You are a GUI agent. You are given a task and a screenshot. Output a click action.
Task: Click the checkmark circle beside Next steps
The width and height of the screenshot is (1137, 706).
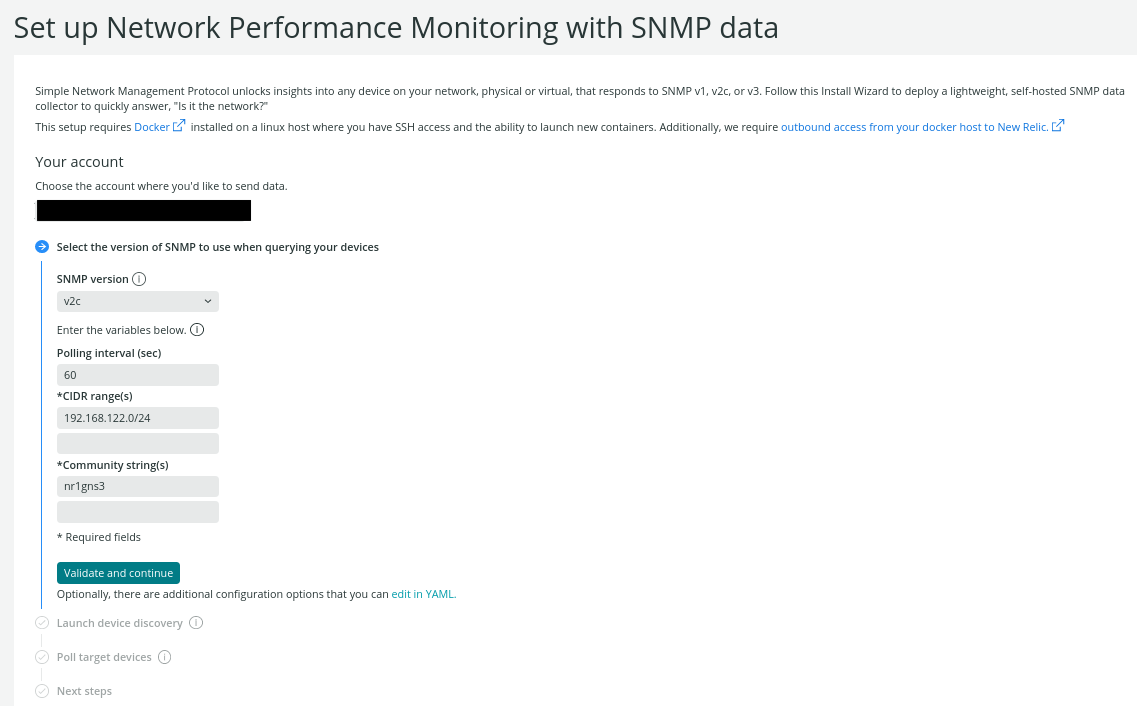[x=41, y=691]
